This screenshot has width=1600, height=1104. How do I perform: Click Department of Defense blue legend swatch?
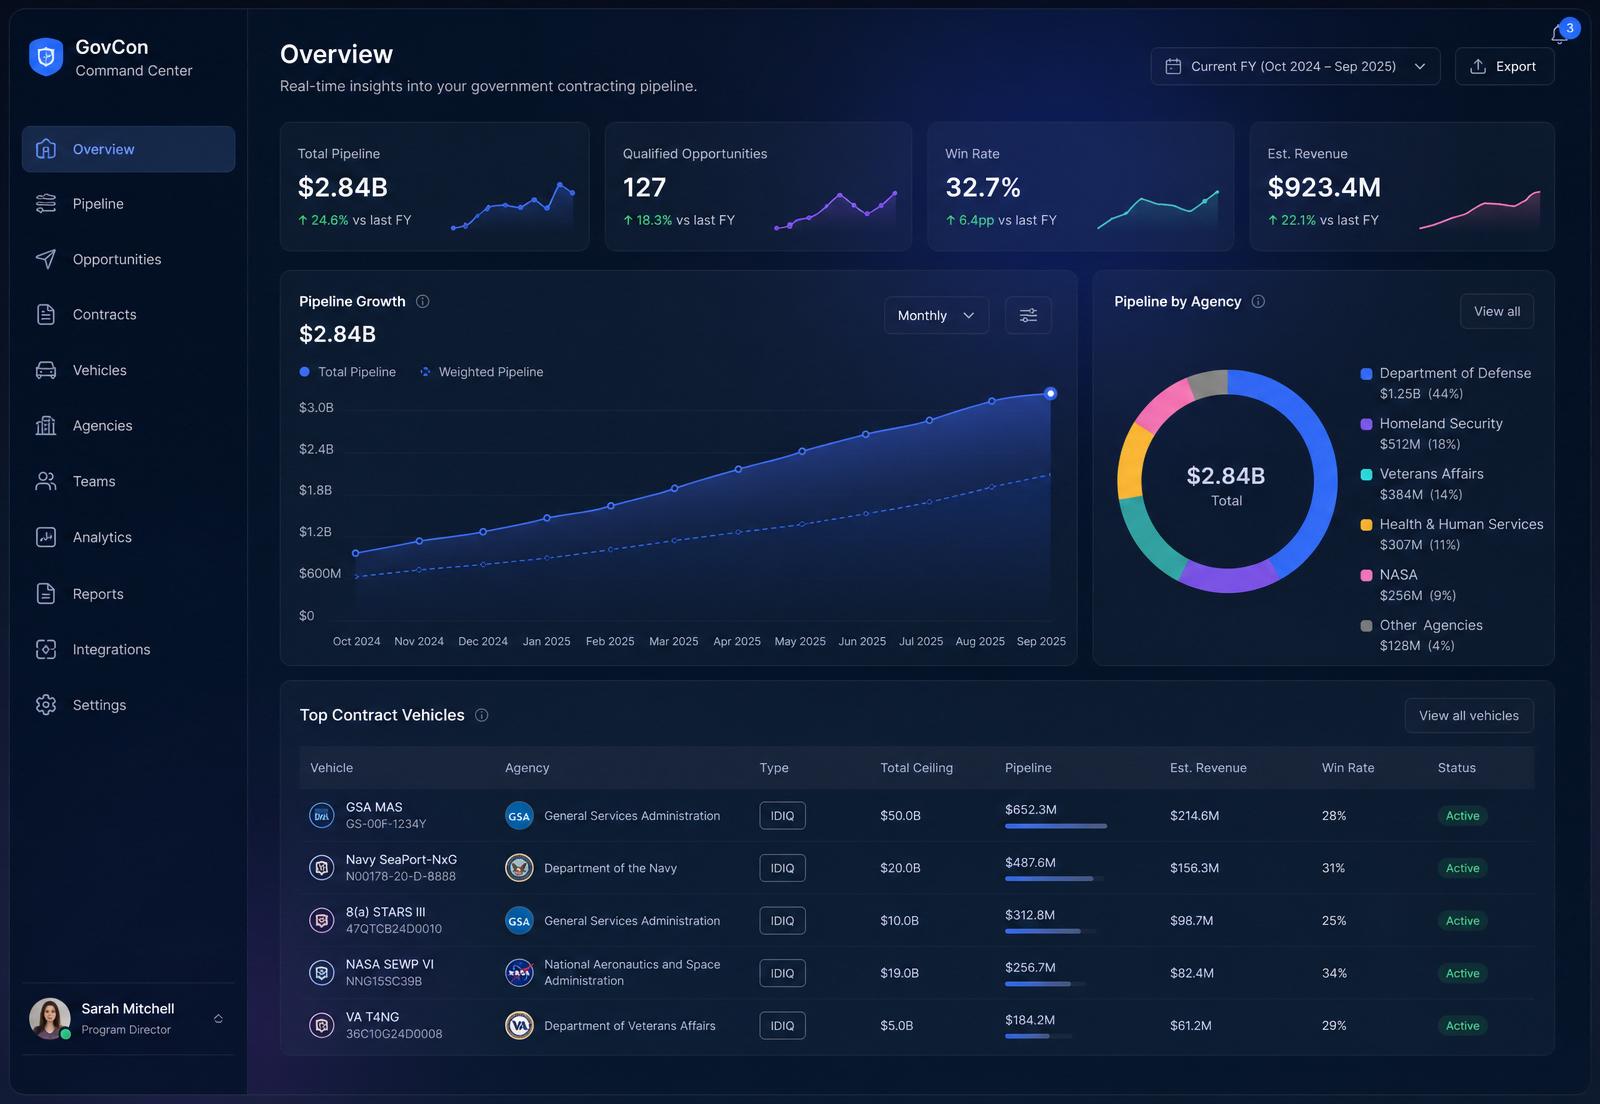point(1366,374)
